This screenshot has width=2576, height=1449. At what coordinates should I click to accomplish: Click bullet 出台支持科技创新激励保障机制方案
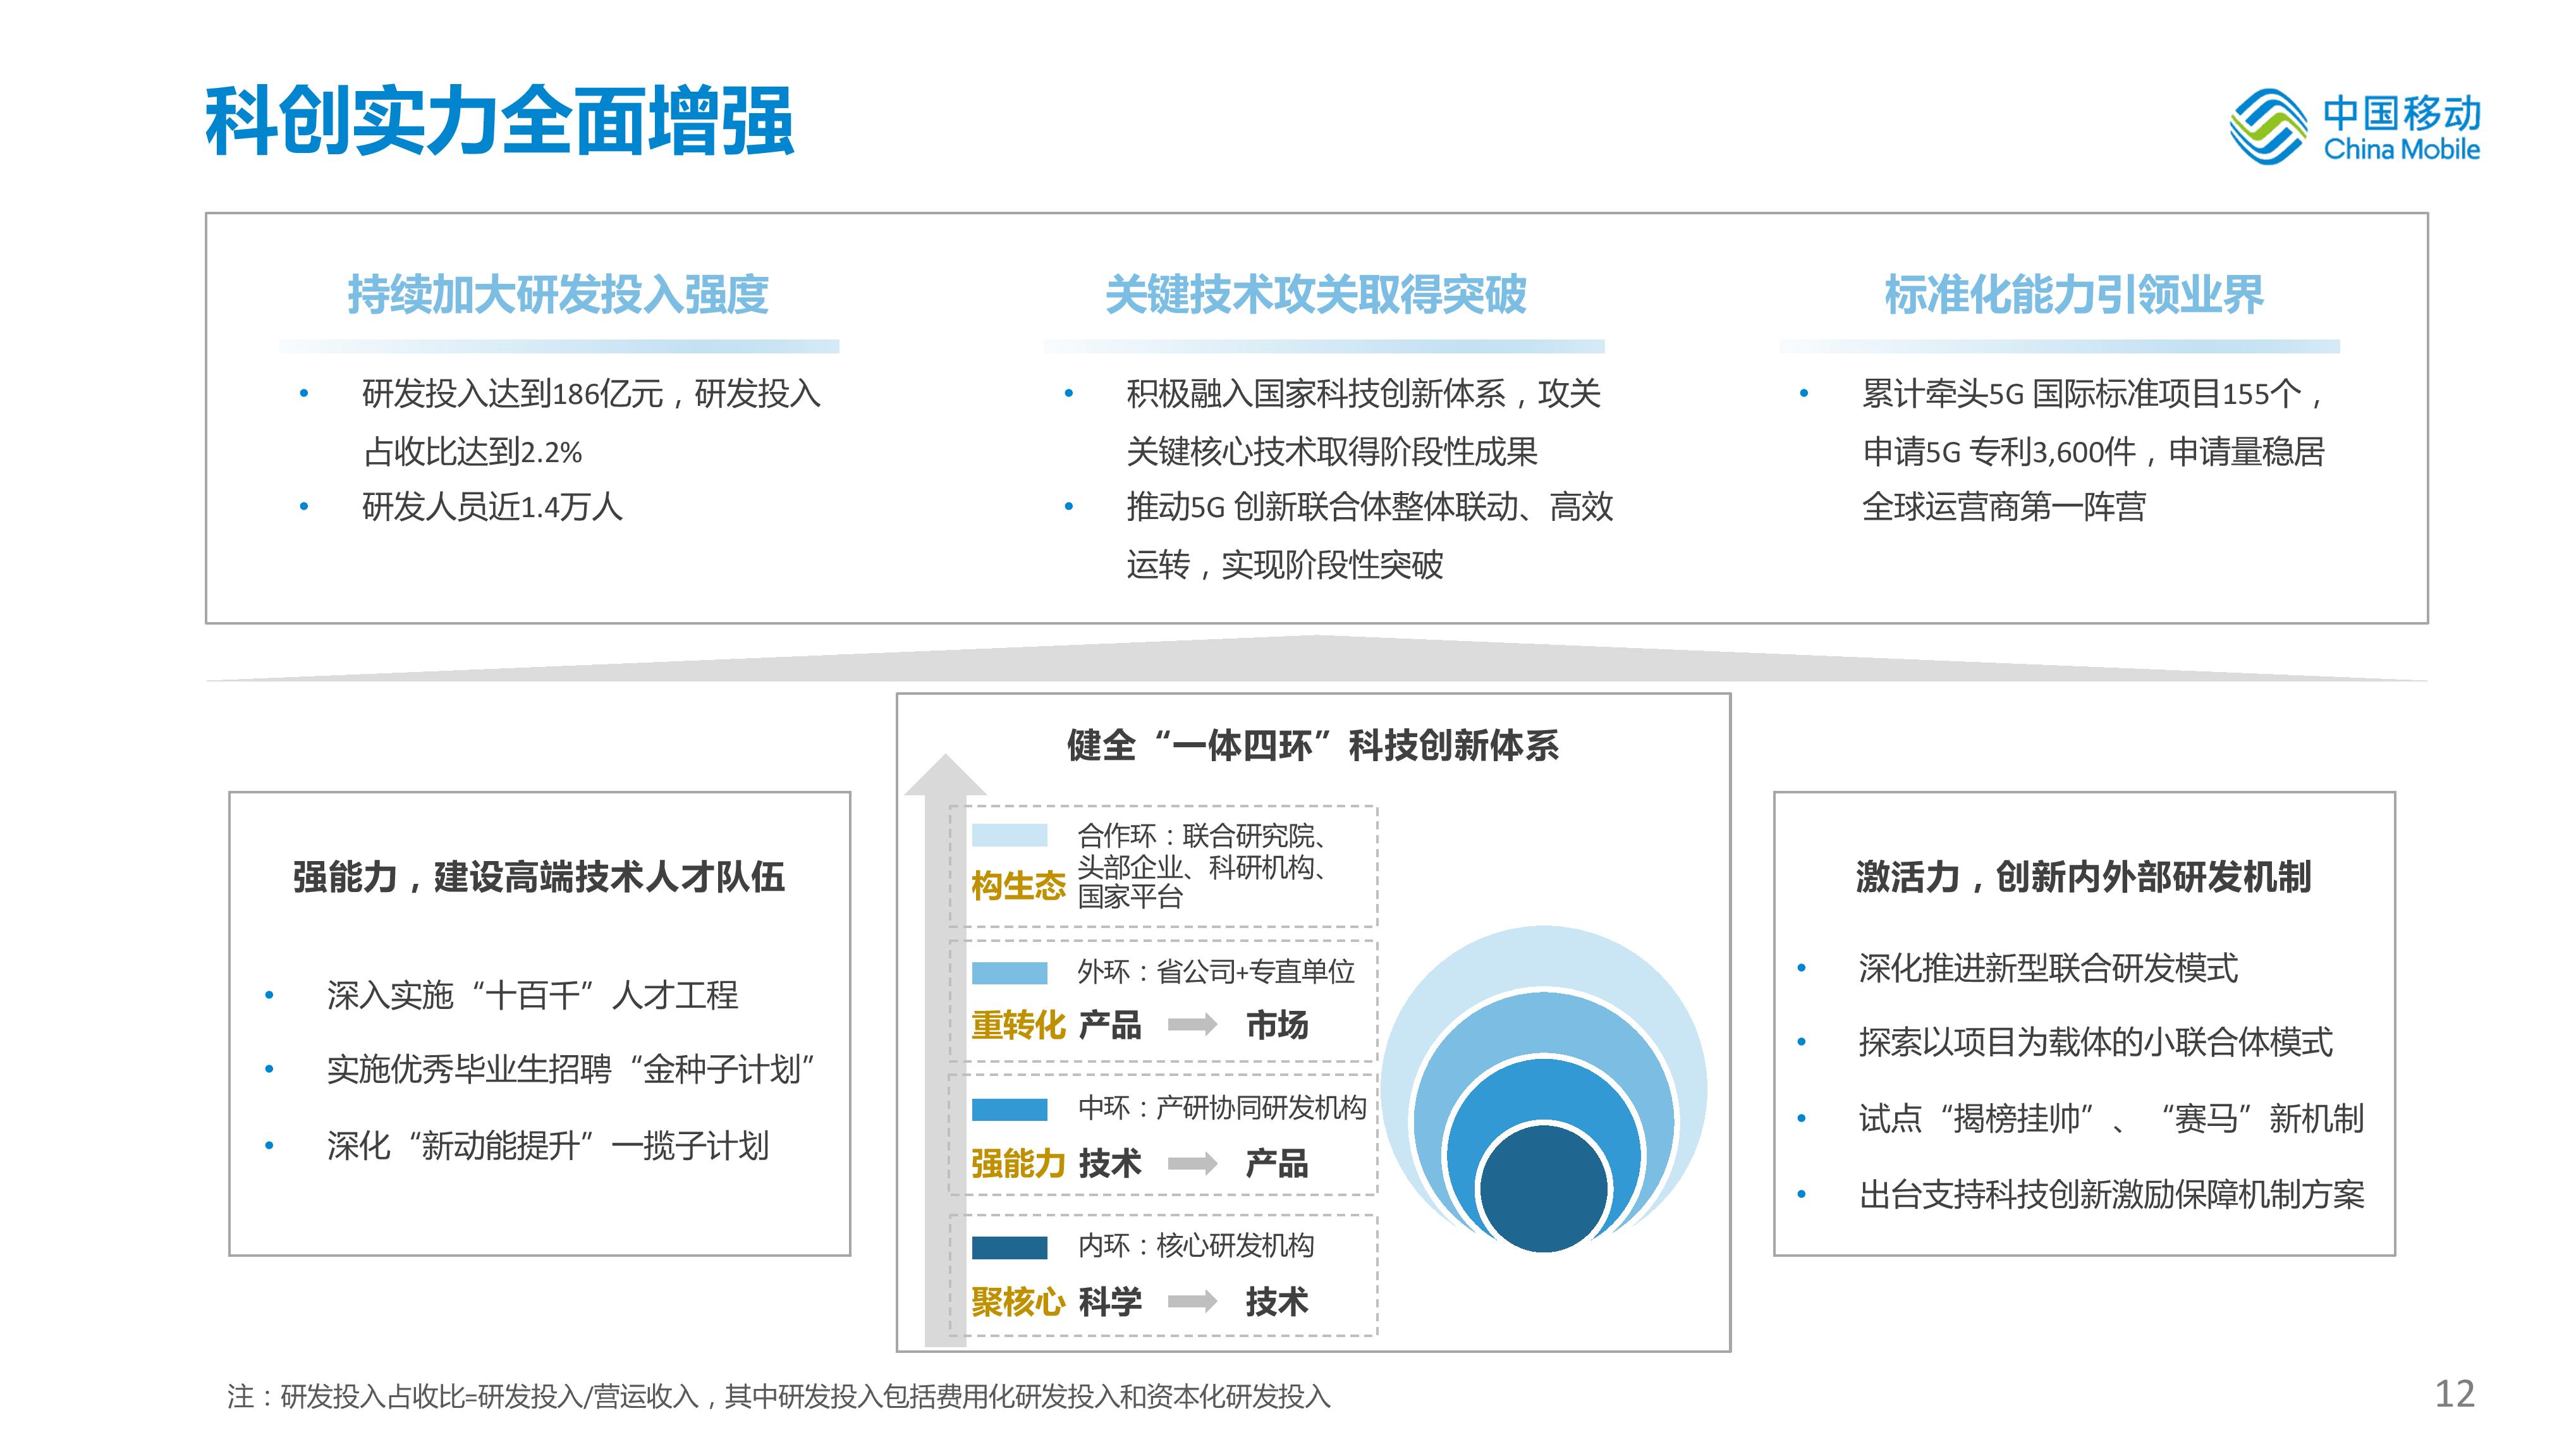pyautogui.click(x=2111, y=1194)
